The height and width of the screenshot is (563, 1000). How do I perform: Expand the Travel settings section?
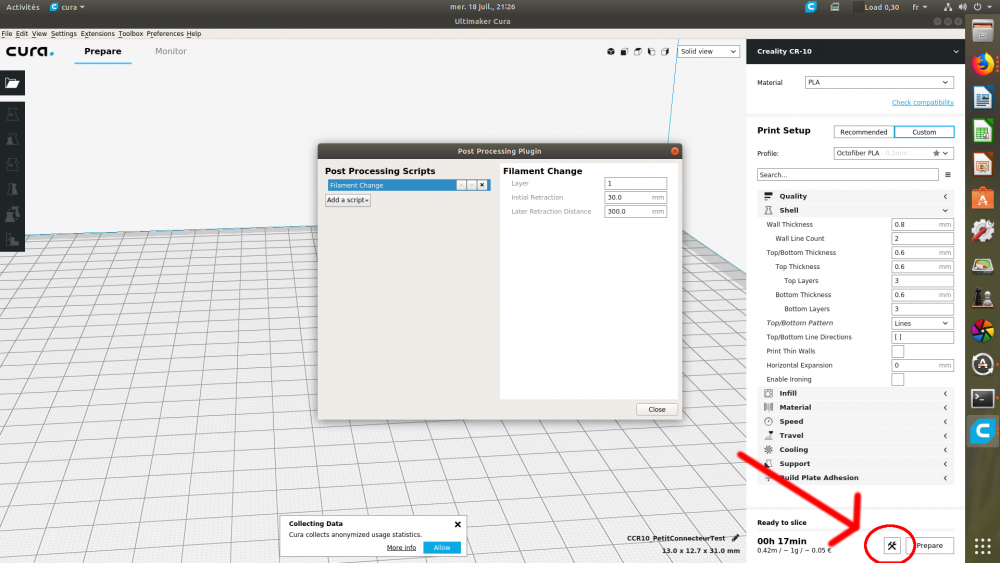click(x=855, y=435)
